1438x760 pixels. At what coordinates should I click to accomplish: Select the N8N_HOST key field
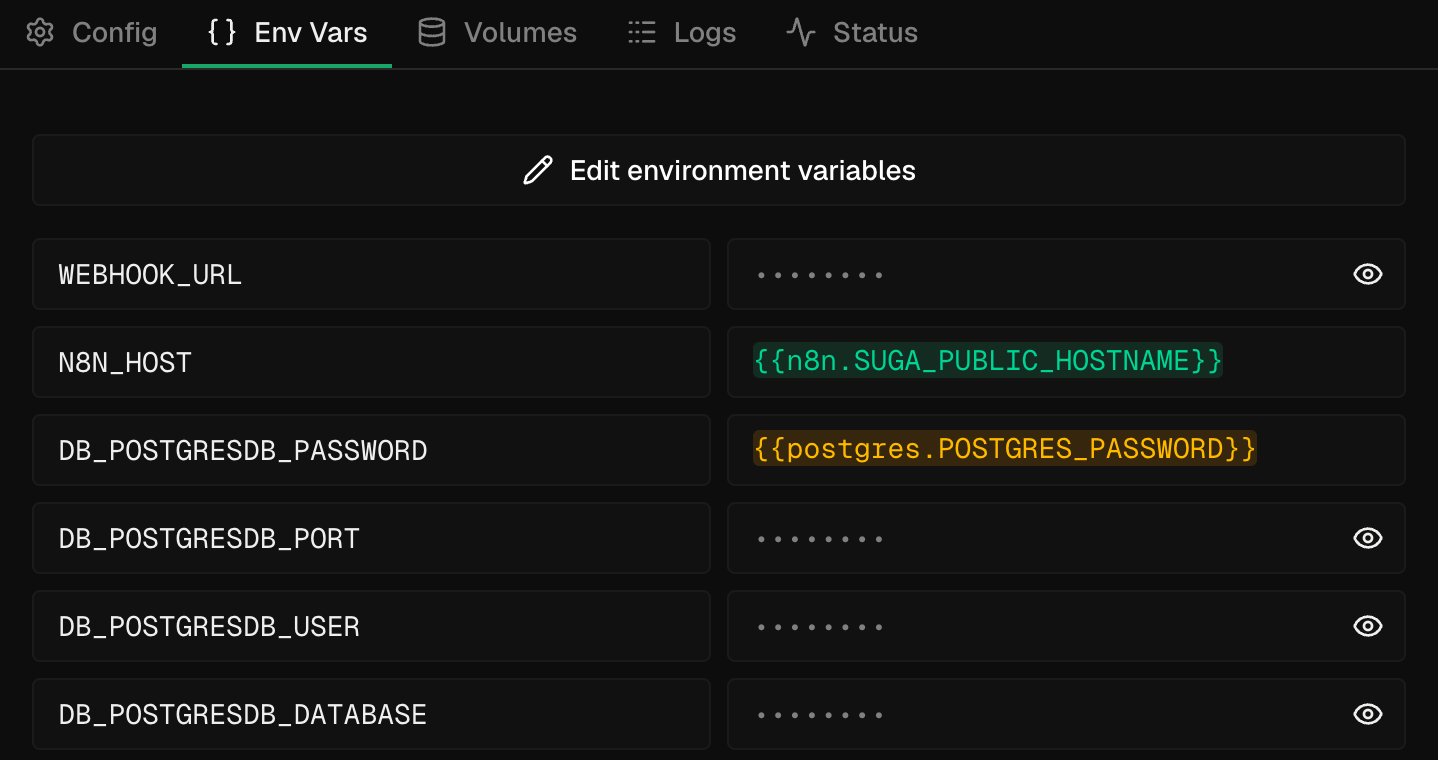pyautogui.click(x=371, y=362)
